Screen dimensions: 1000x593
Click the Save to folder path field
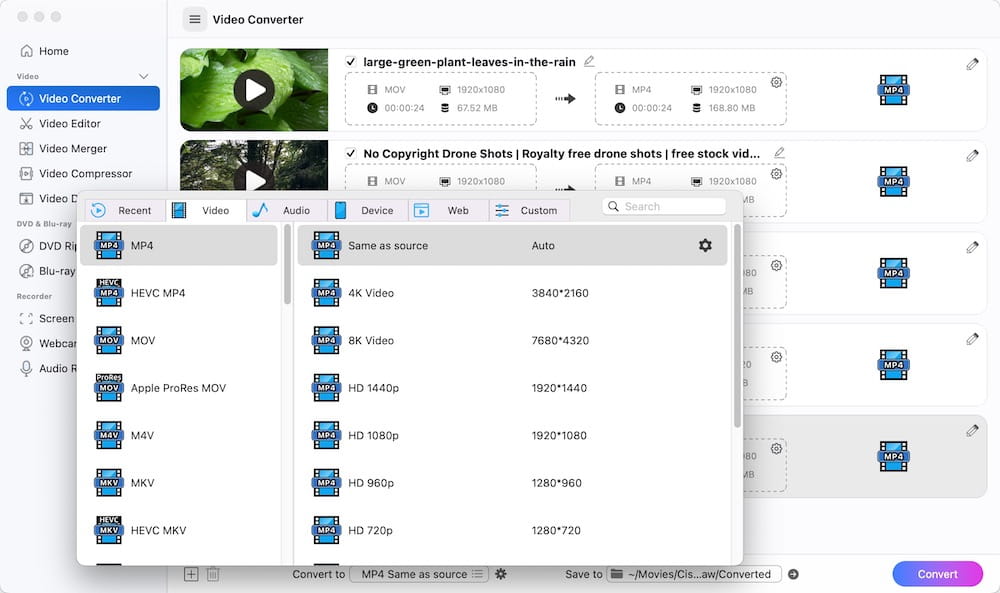(693, 574)
